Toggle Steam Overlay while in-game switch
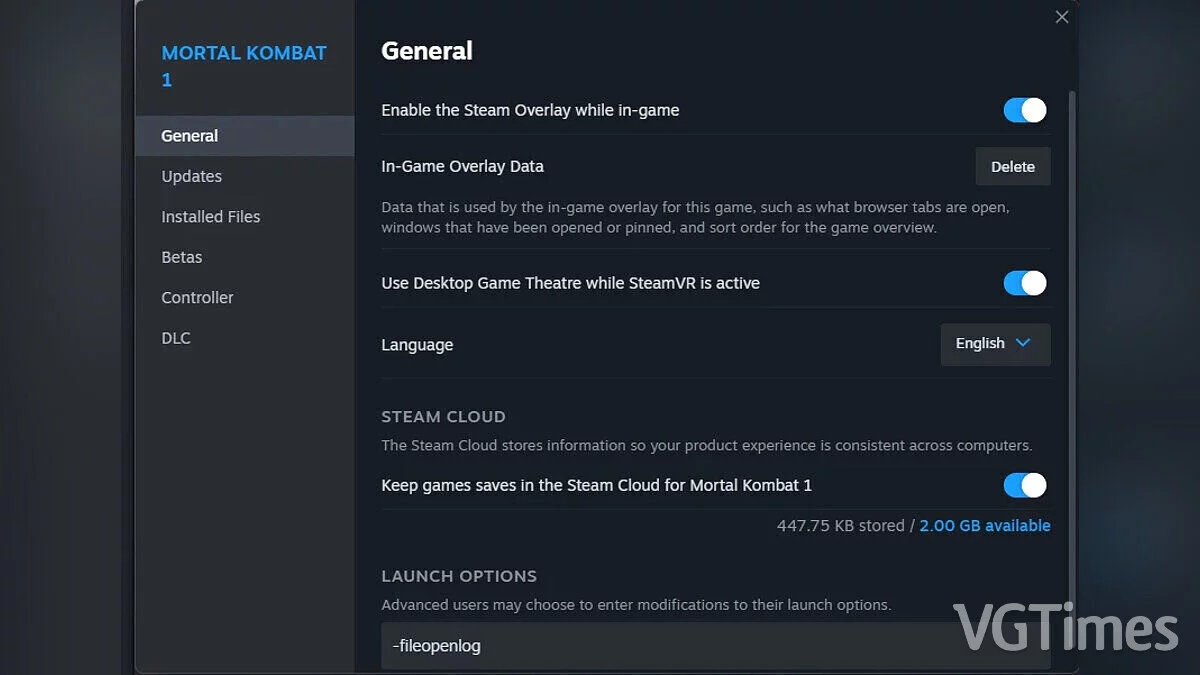 coord(1025,110)
